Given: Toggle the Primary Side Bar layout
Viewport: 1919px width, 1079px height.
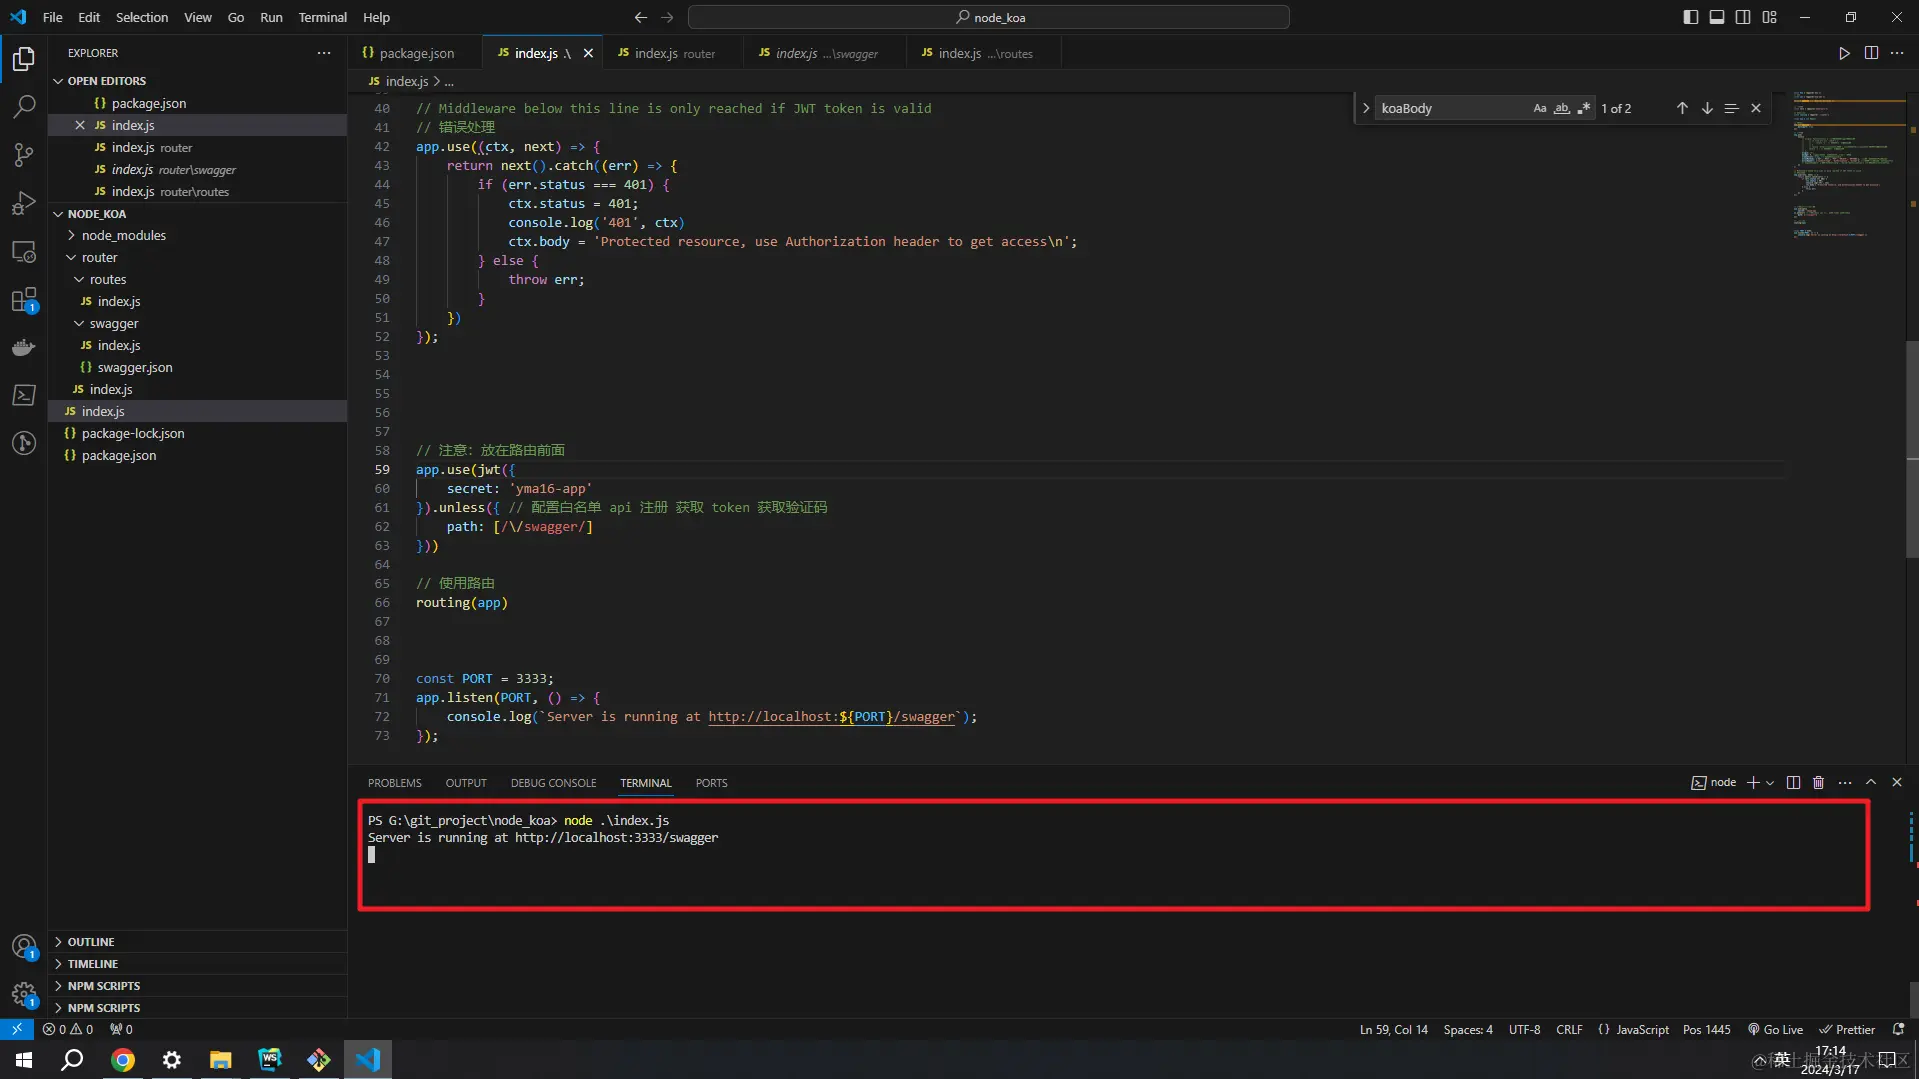Looking at the screenshot, I should point(1691,17).
